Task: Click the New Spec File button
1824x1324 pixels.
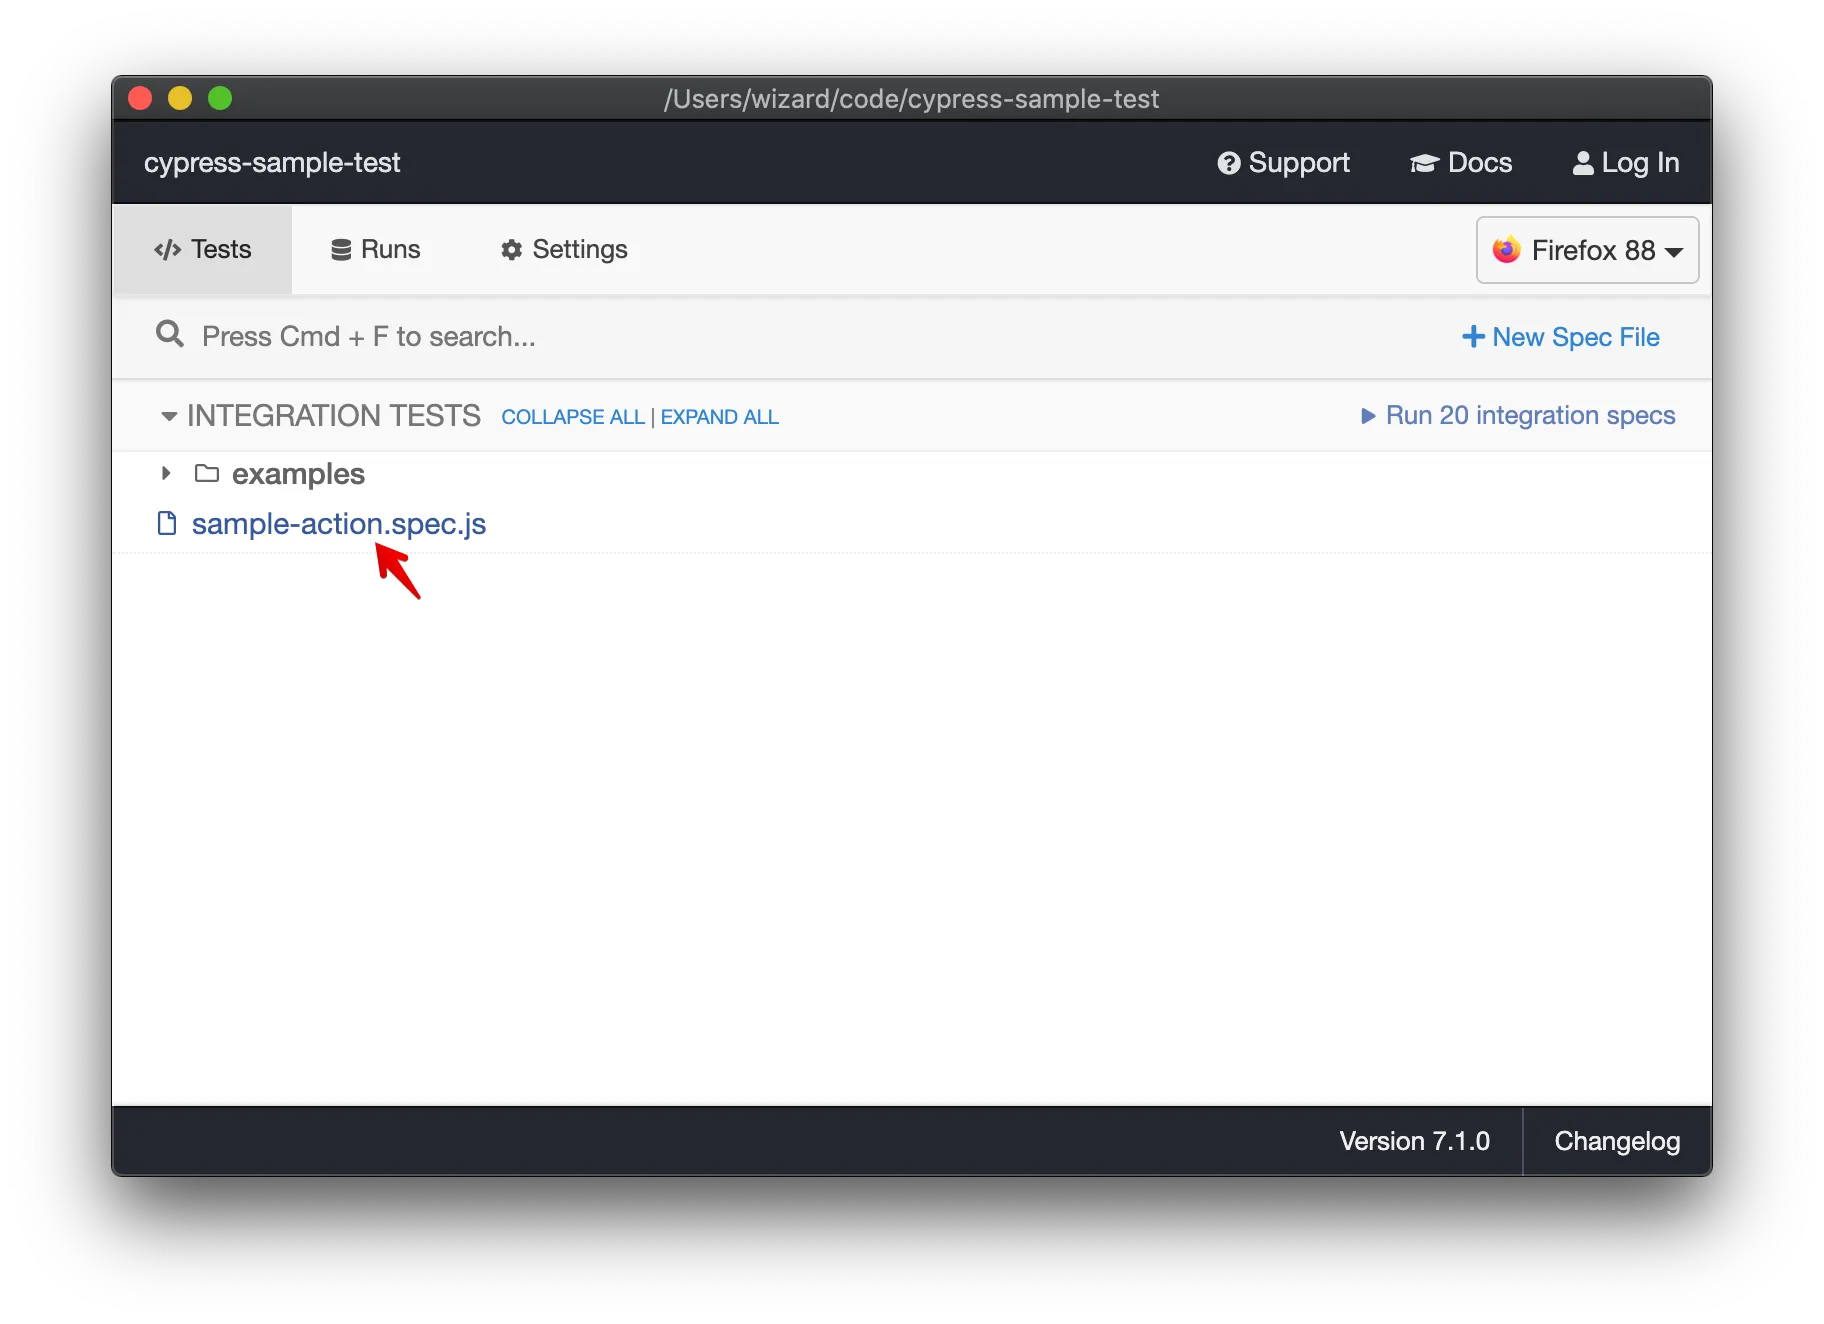Action: click(1560, 336)
